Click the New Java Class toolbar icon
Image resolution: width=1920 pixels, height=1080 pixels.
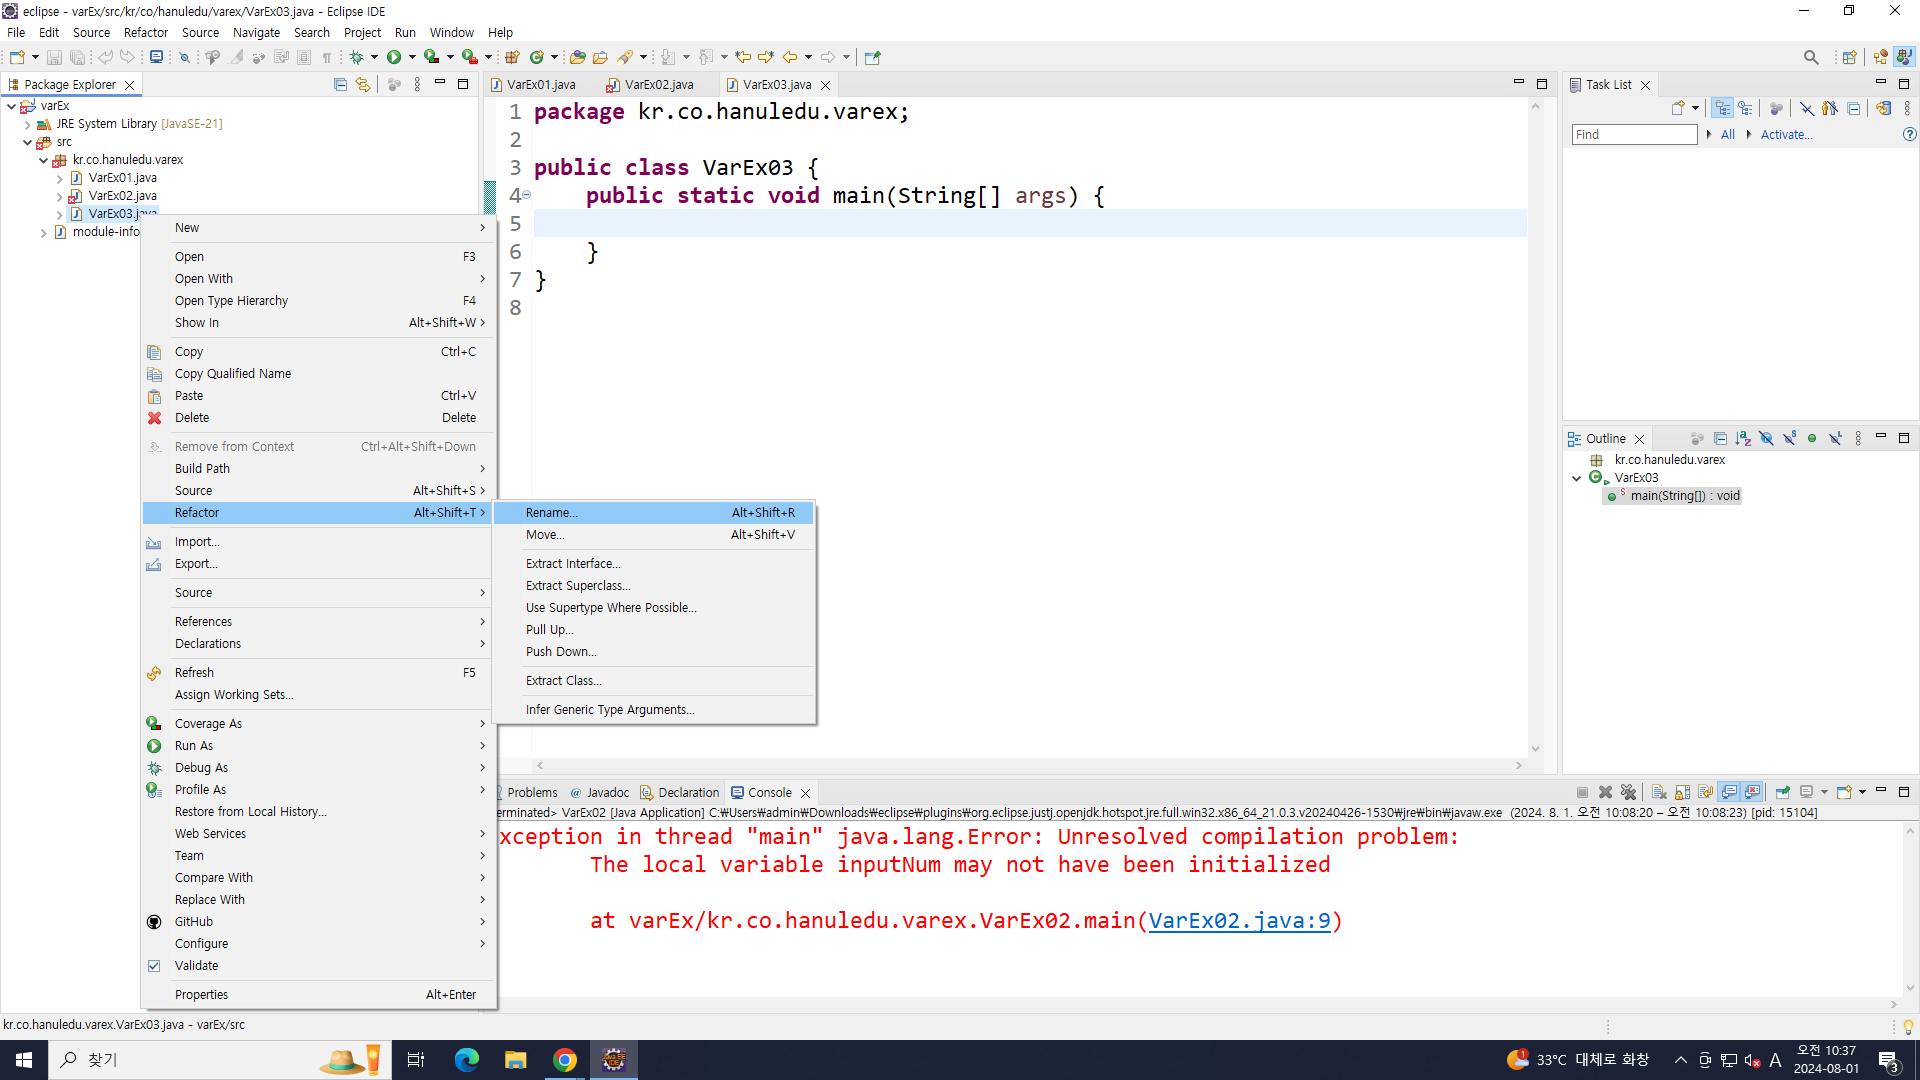click(x=537, y=57)
